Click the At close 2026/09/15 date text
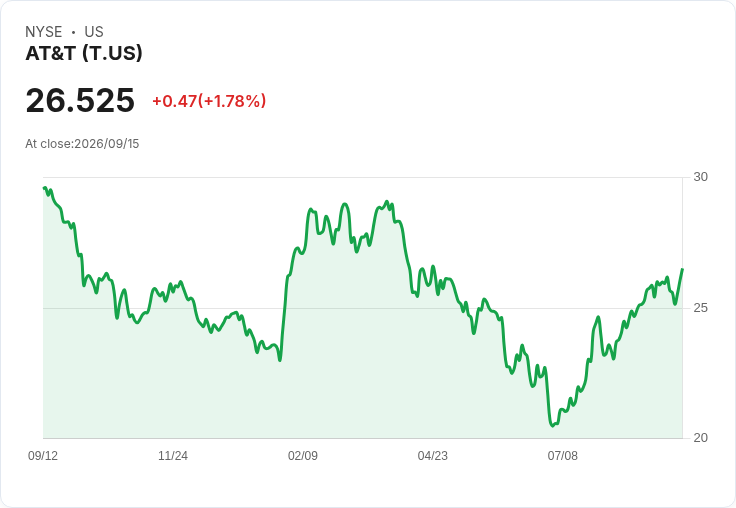Image resolution: width=736 pixels, height=508 pixels. click(82, 144)
